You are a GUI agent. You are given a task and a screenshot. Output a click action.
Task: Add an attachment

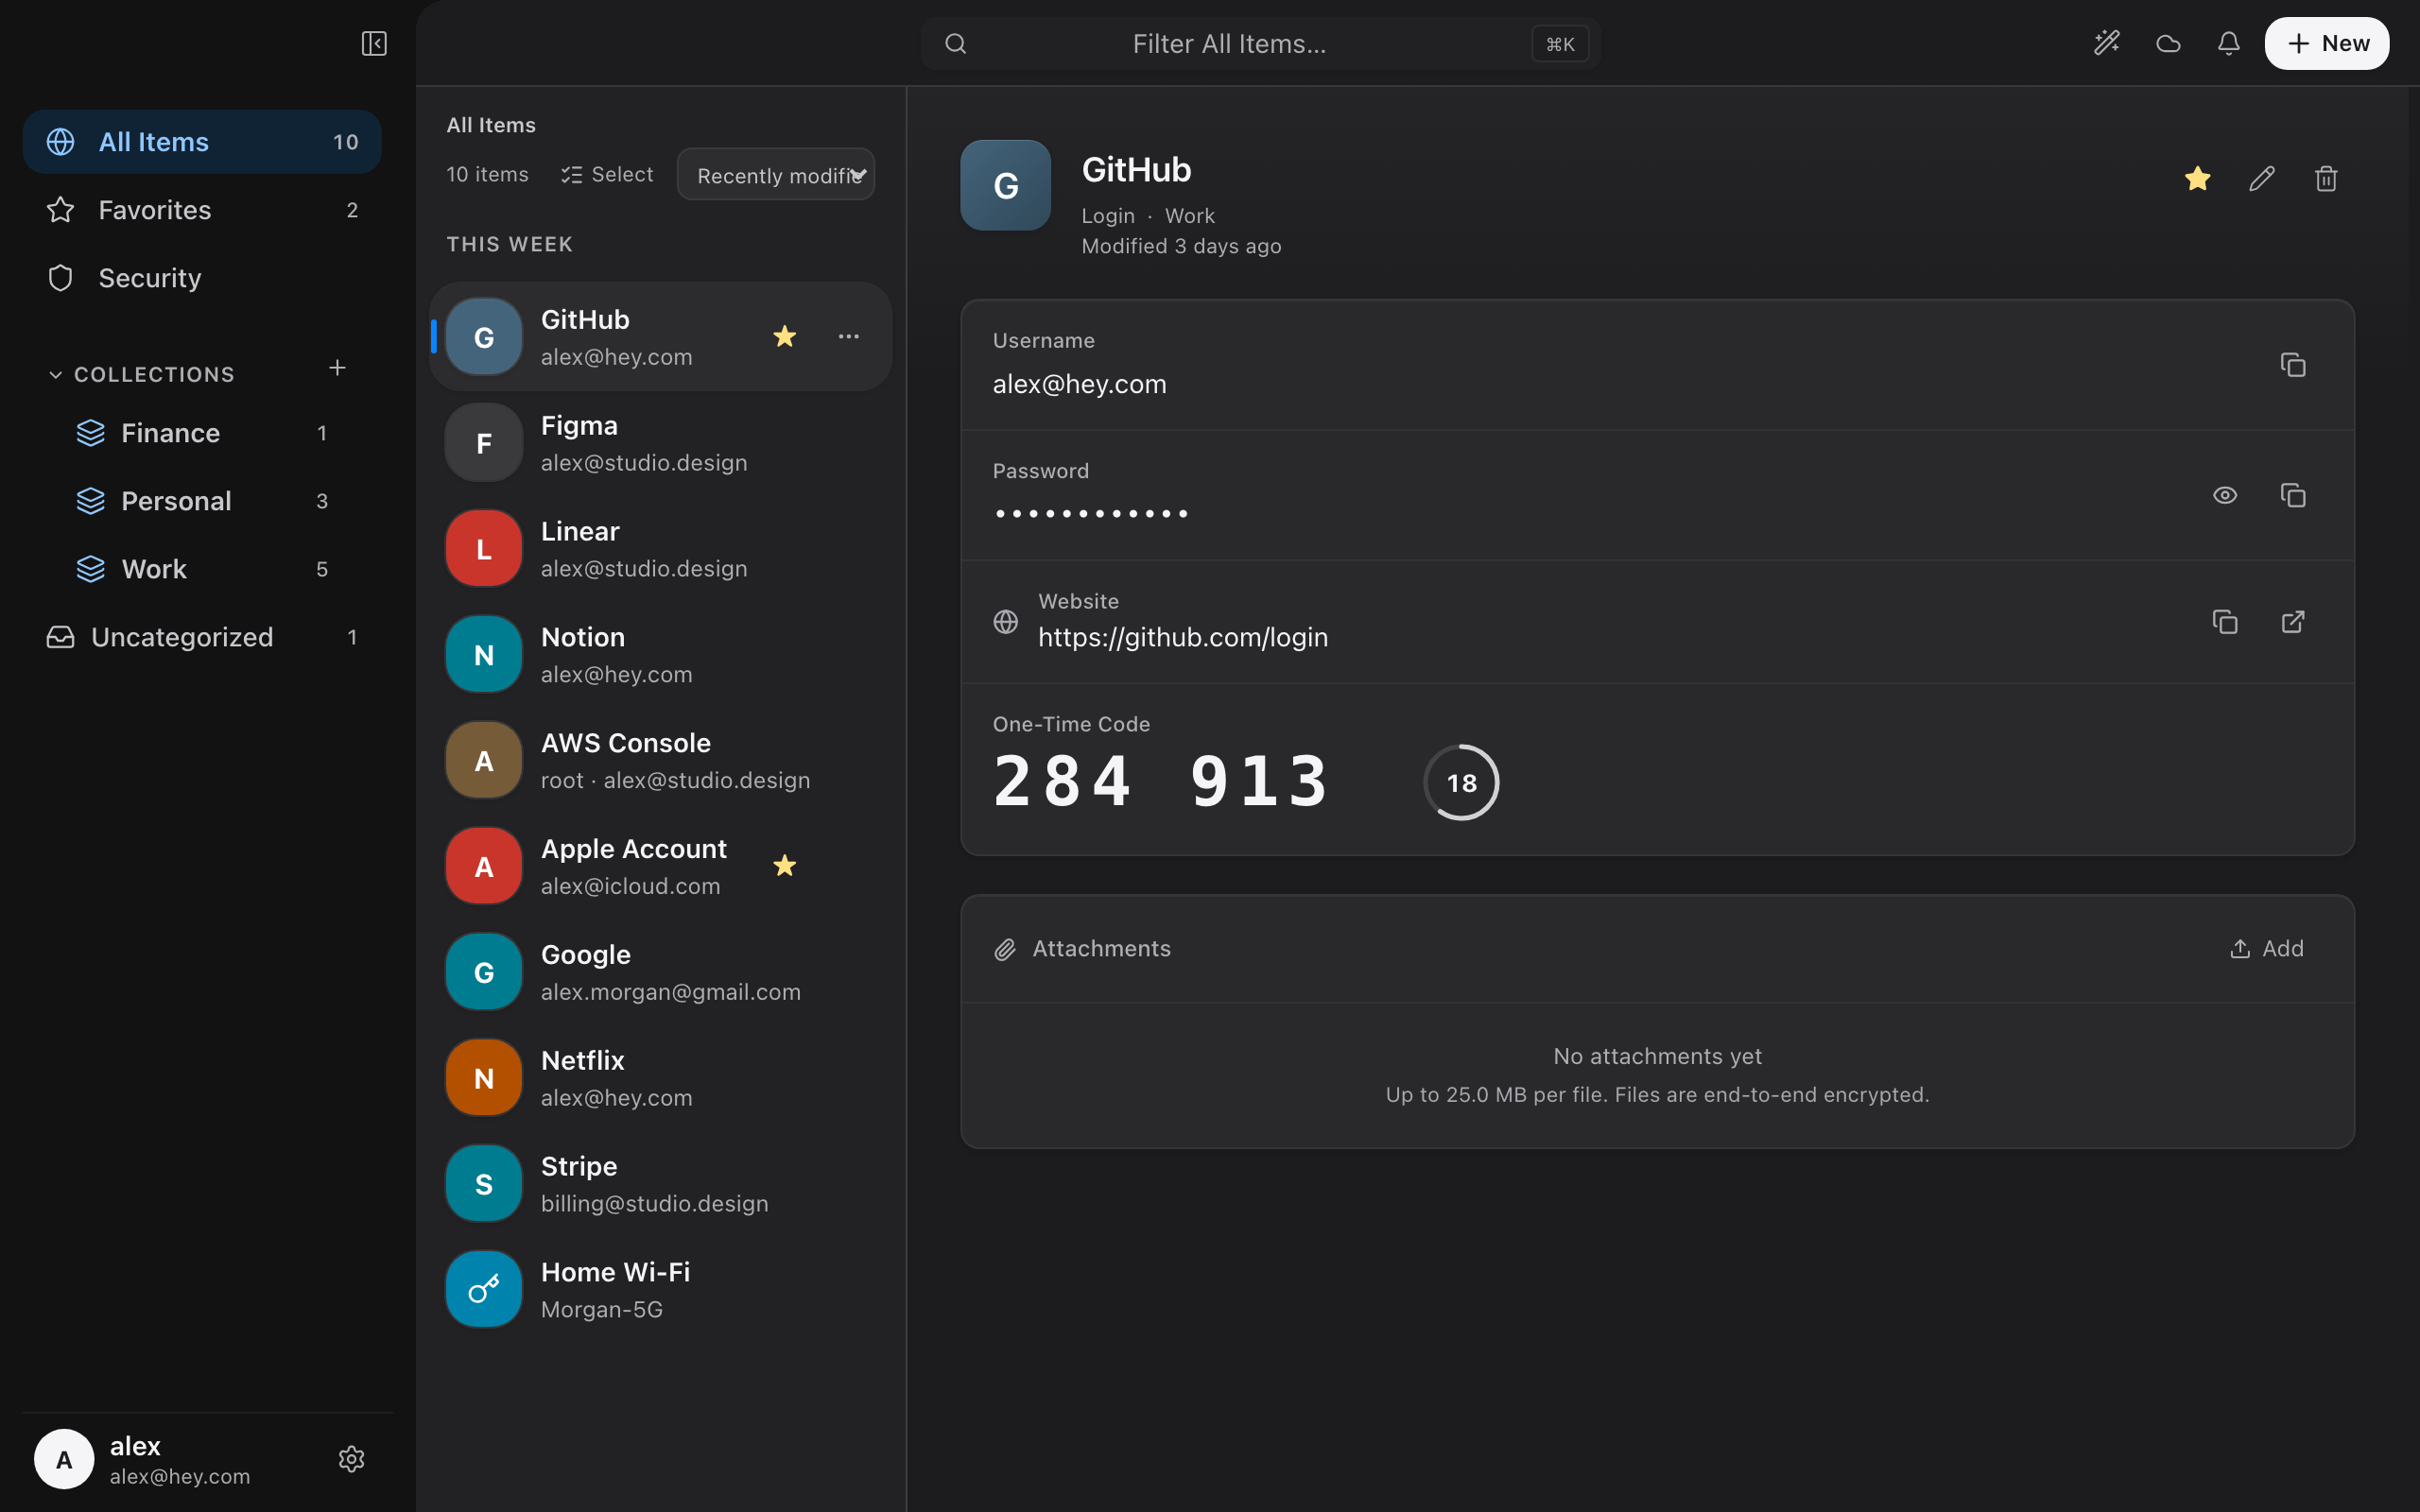2266,948
